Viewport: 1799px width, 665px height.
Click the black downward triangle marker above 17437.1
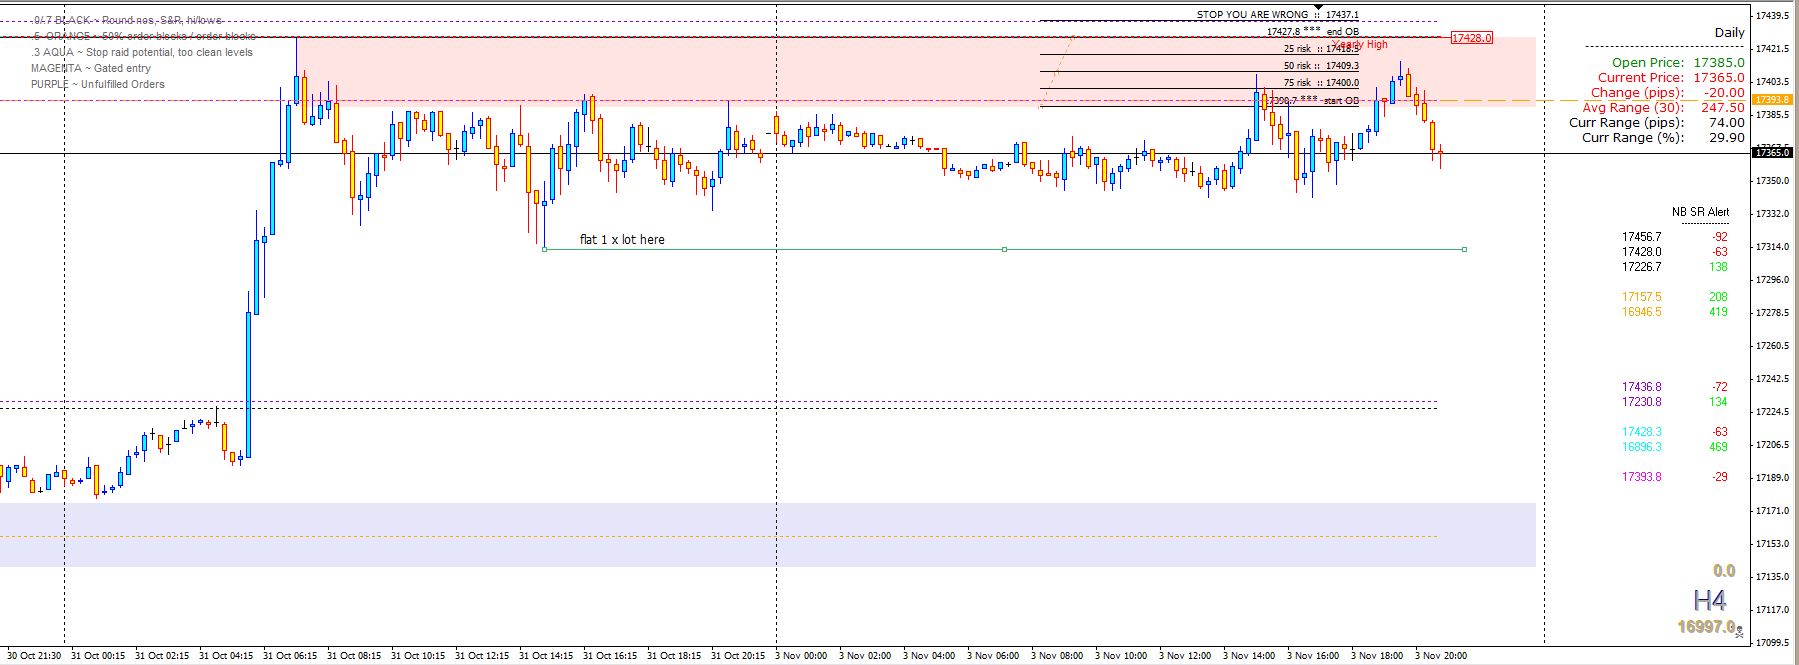pos(1318,7)
